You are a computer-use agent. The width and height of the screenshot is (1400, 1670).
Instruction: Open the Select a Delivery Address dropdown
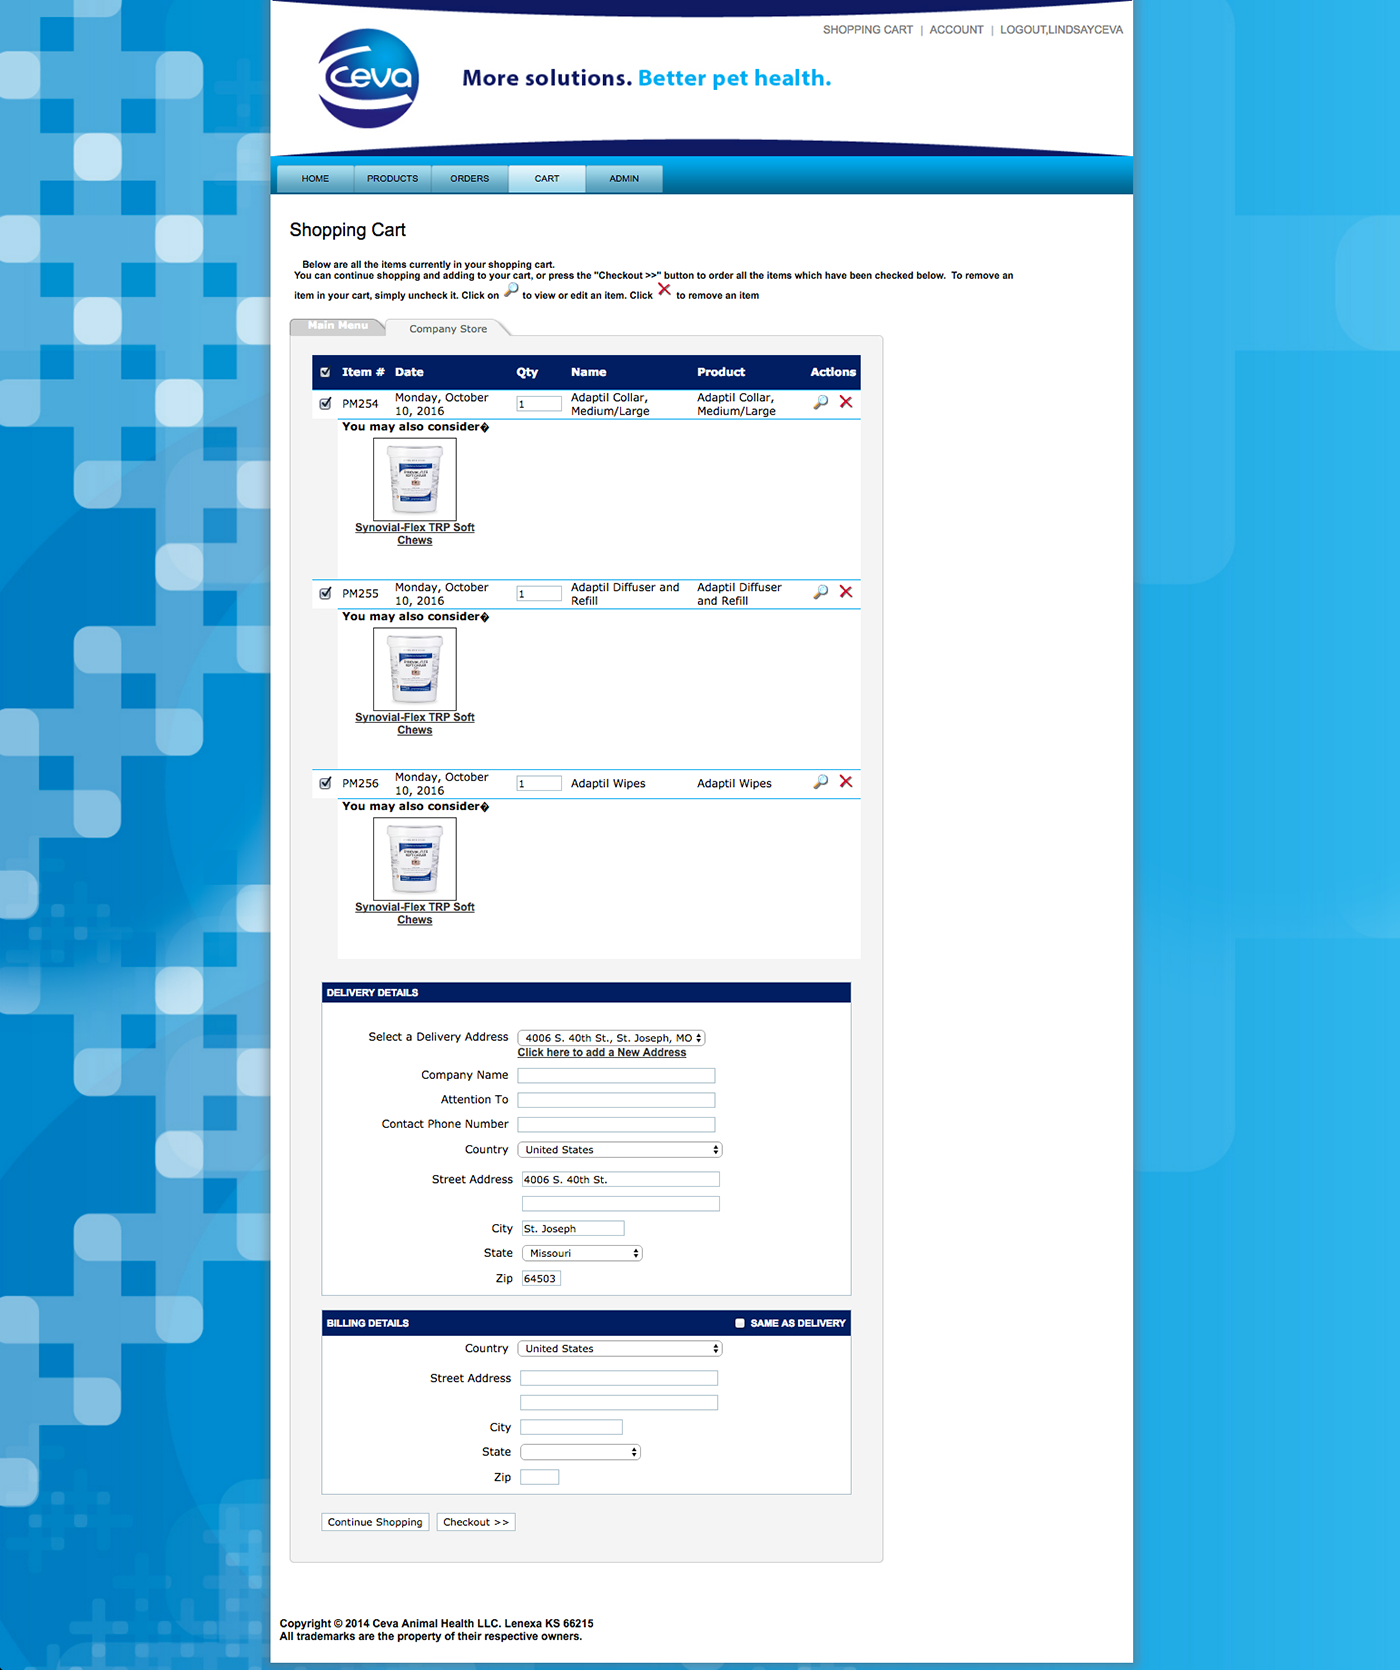(x=611, y=1038)
